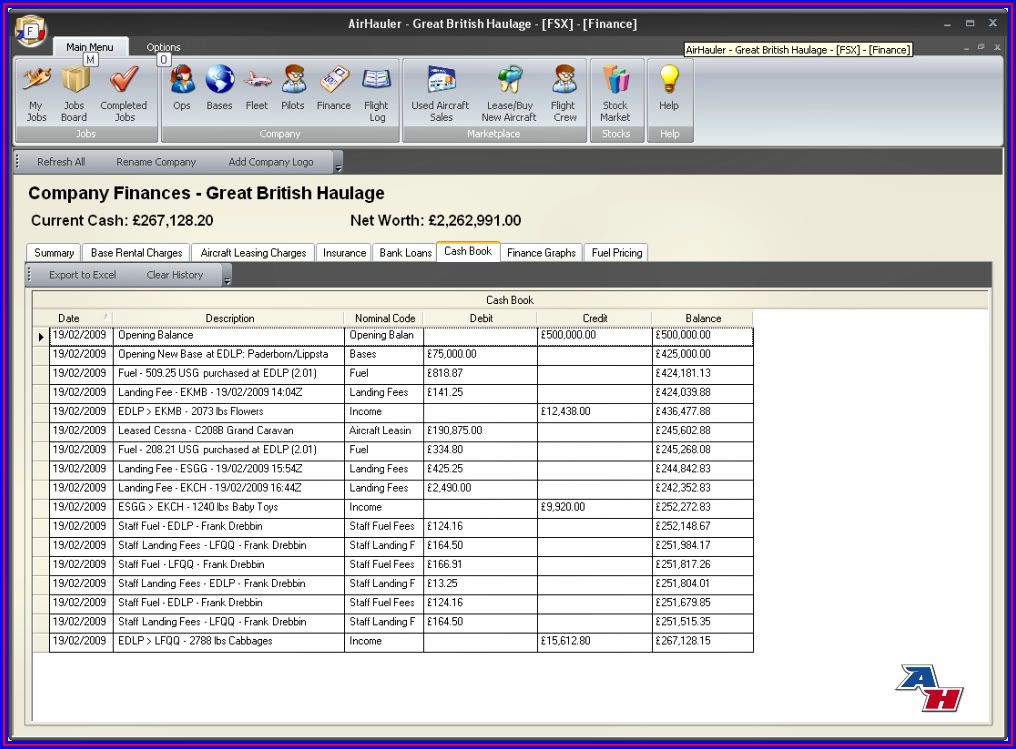
Task: Select the £500,000.00 credit cell
Action: coord(595,336)
